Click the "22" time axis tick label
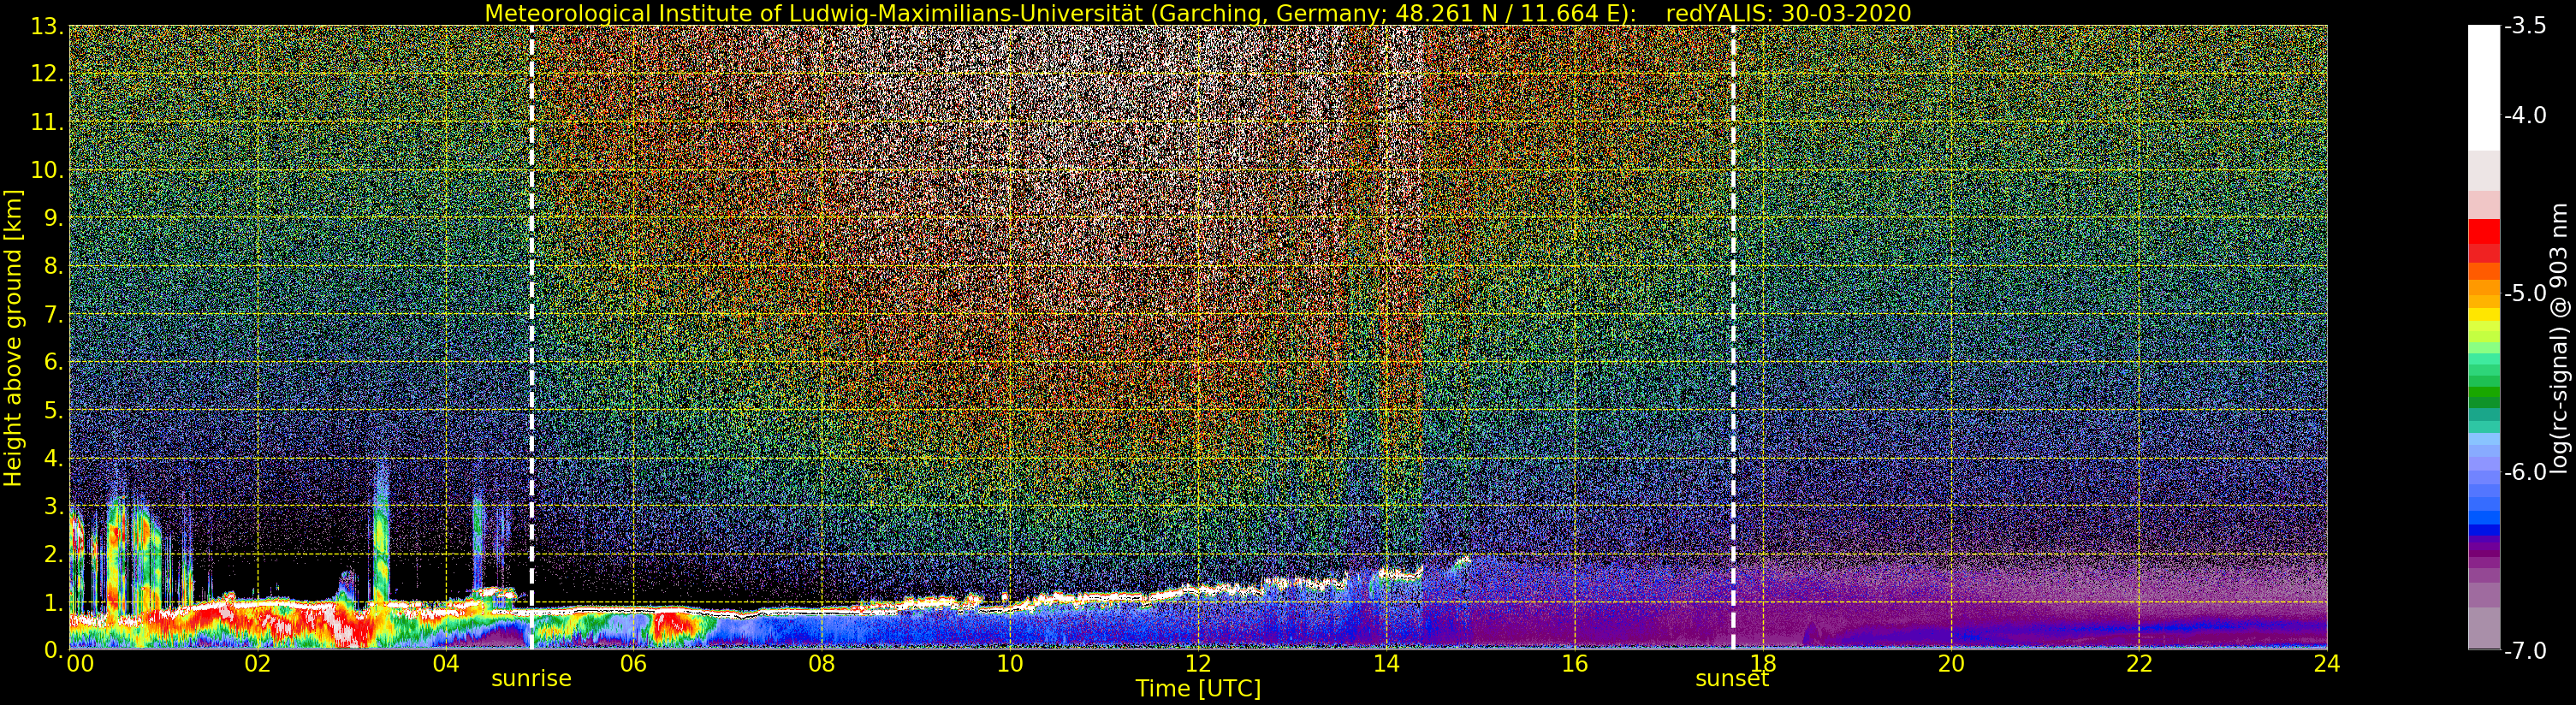 coord(2139,664)
